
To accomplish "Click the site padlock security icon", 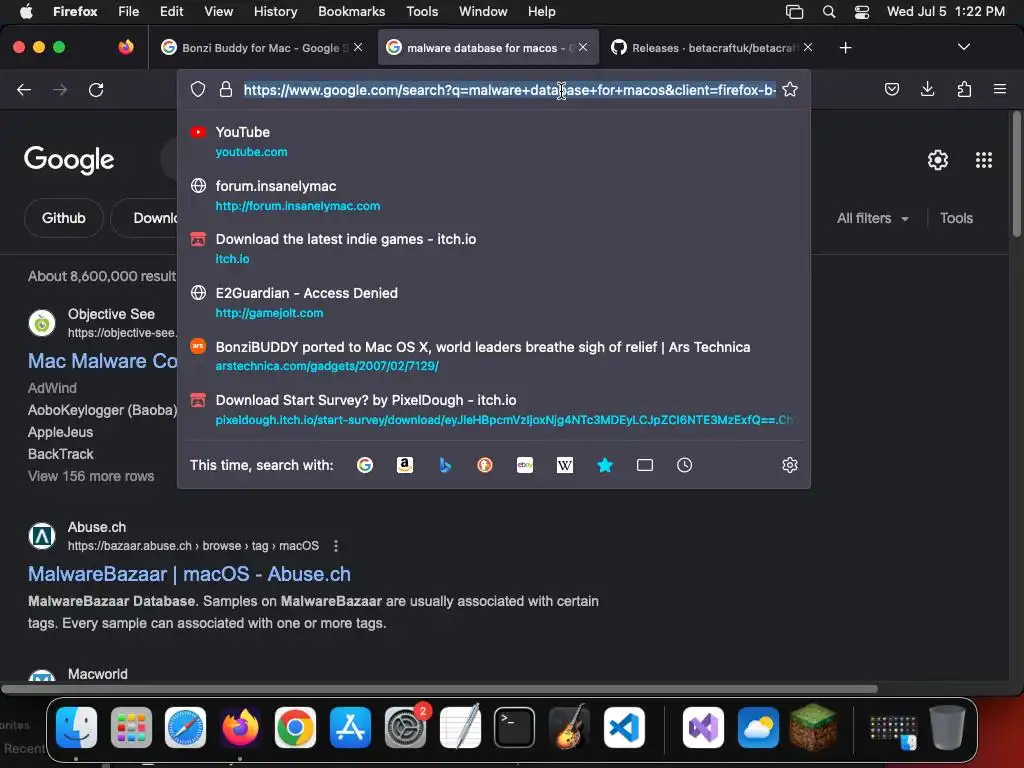I will click(226, 89).
